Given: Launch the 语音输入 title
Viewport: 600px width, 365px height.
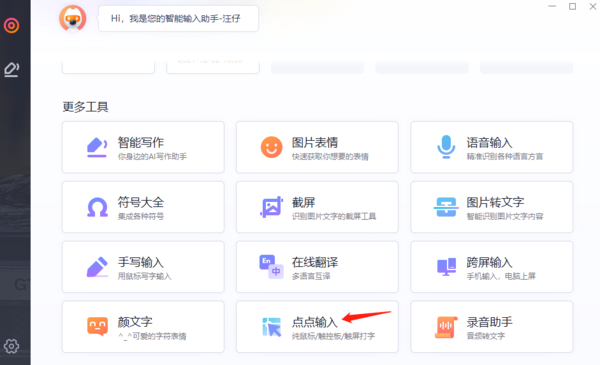Looking at the screenshot, I should point(489,142).
